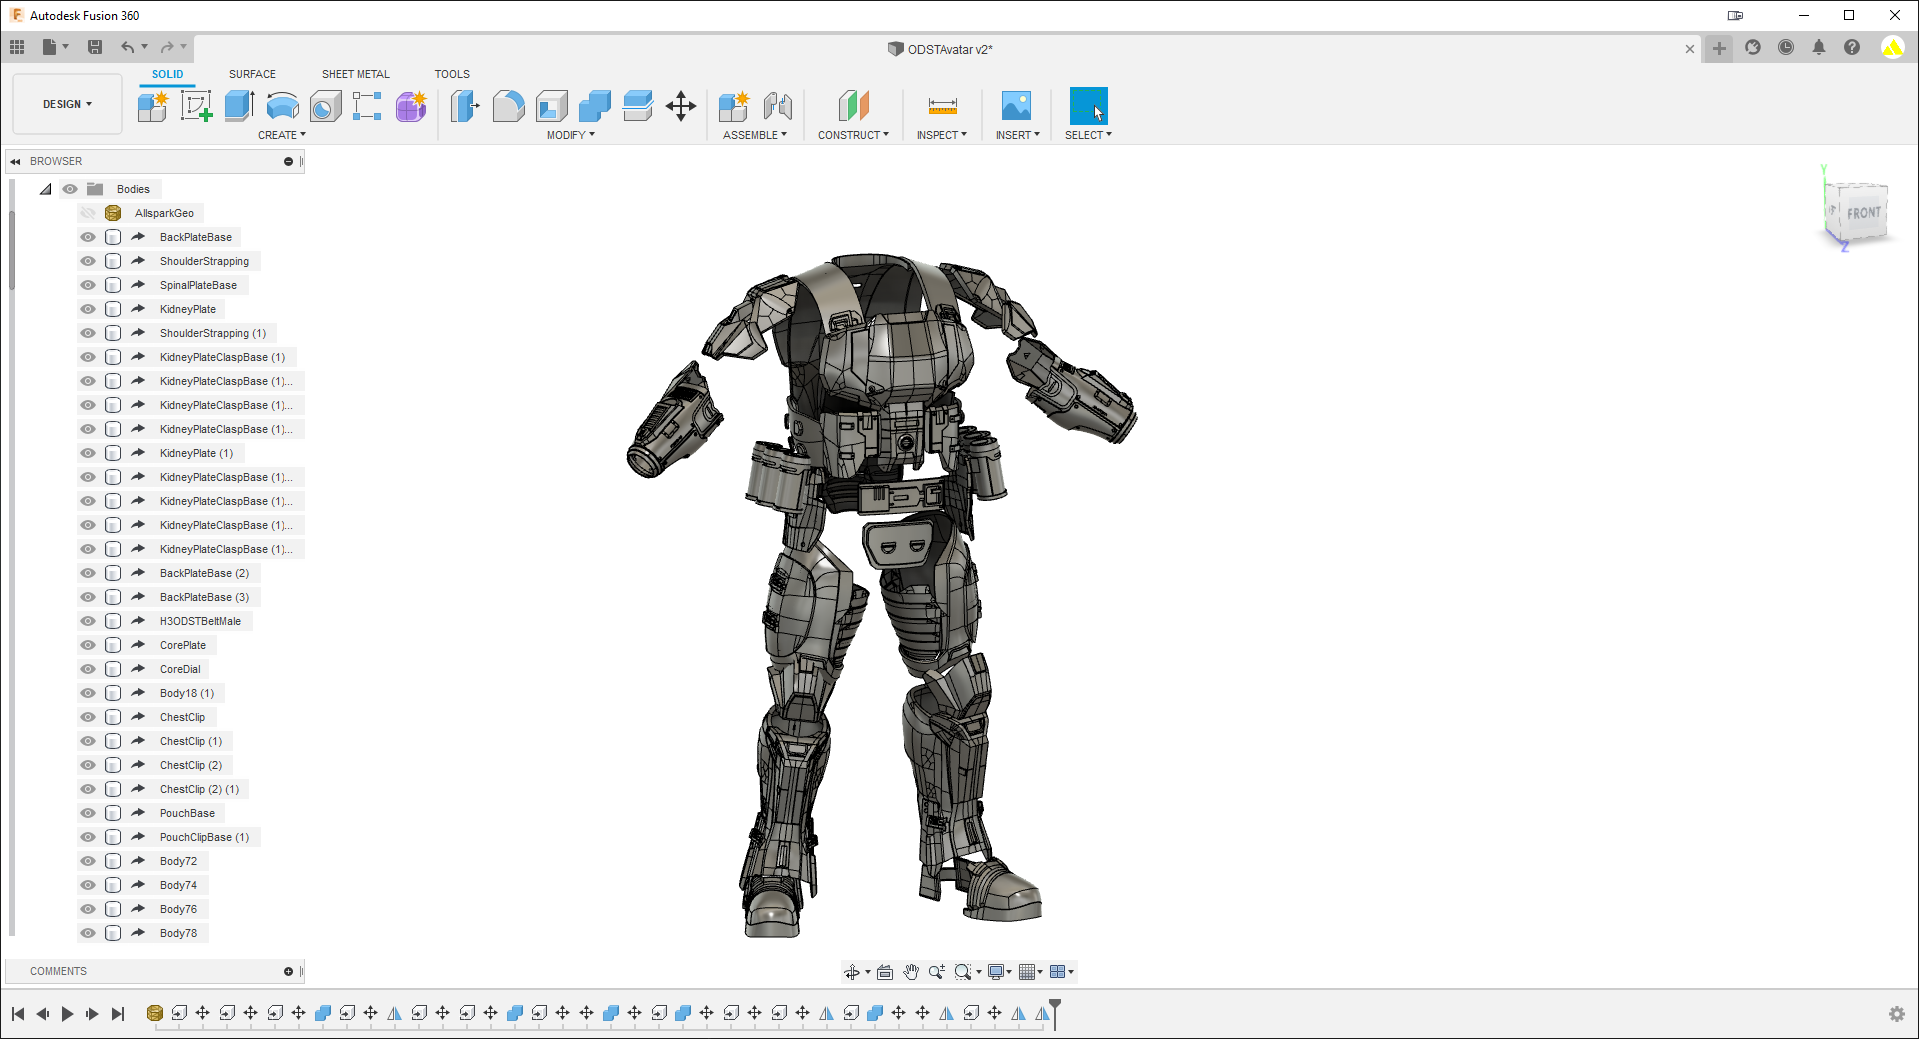
Task: Select the Combine tool
Action: [594, 106]
